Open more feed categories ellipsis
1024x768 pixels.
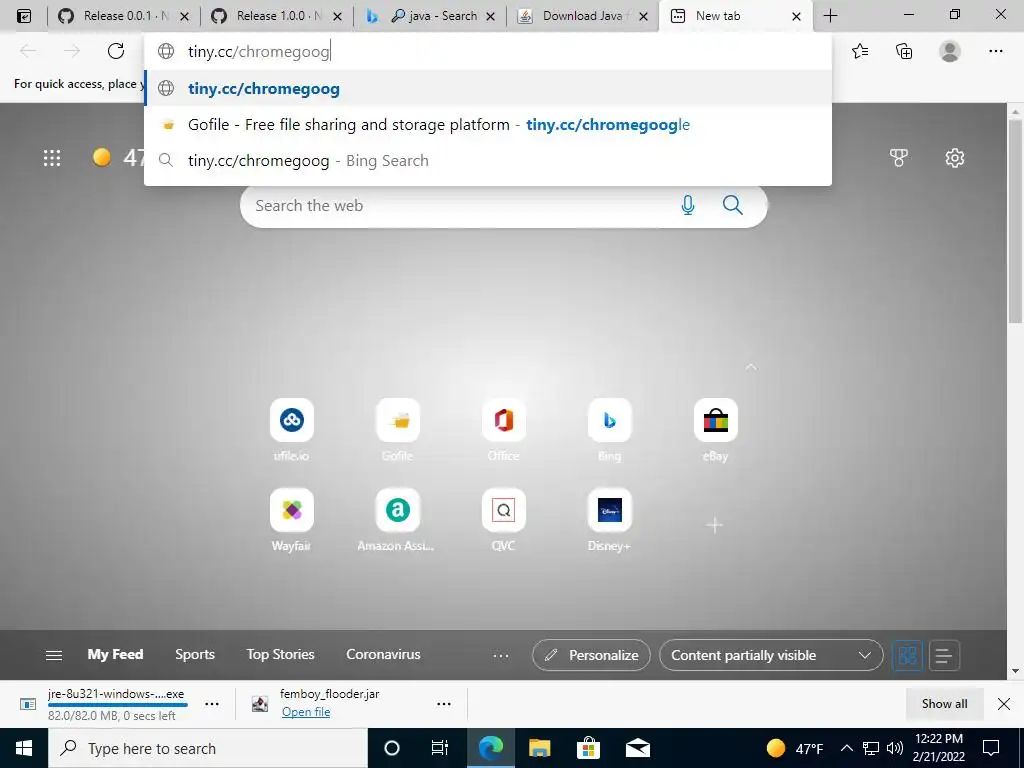click(501, 655)
